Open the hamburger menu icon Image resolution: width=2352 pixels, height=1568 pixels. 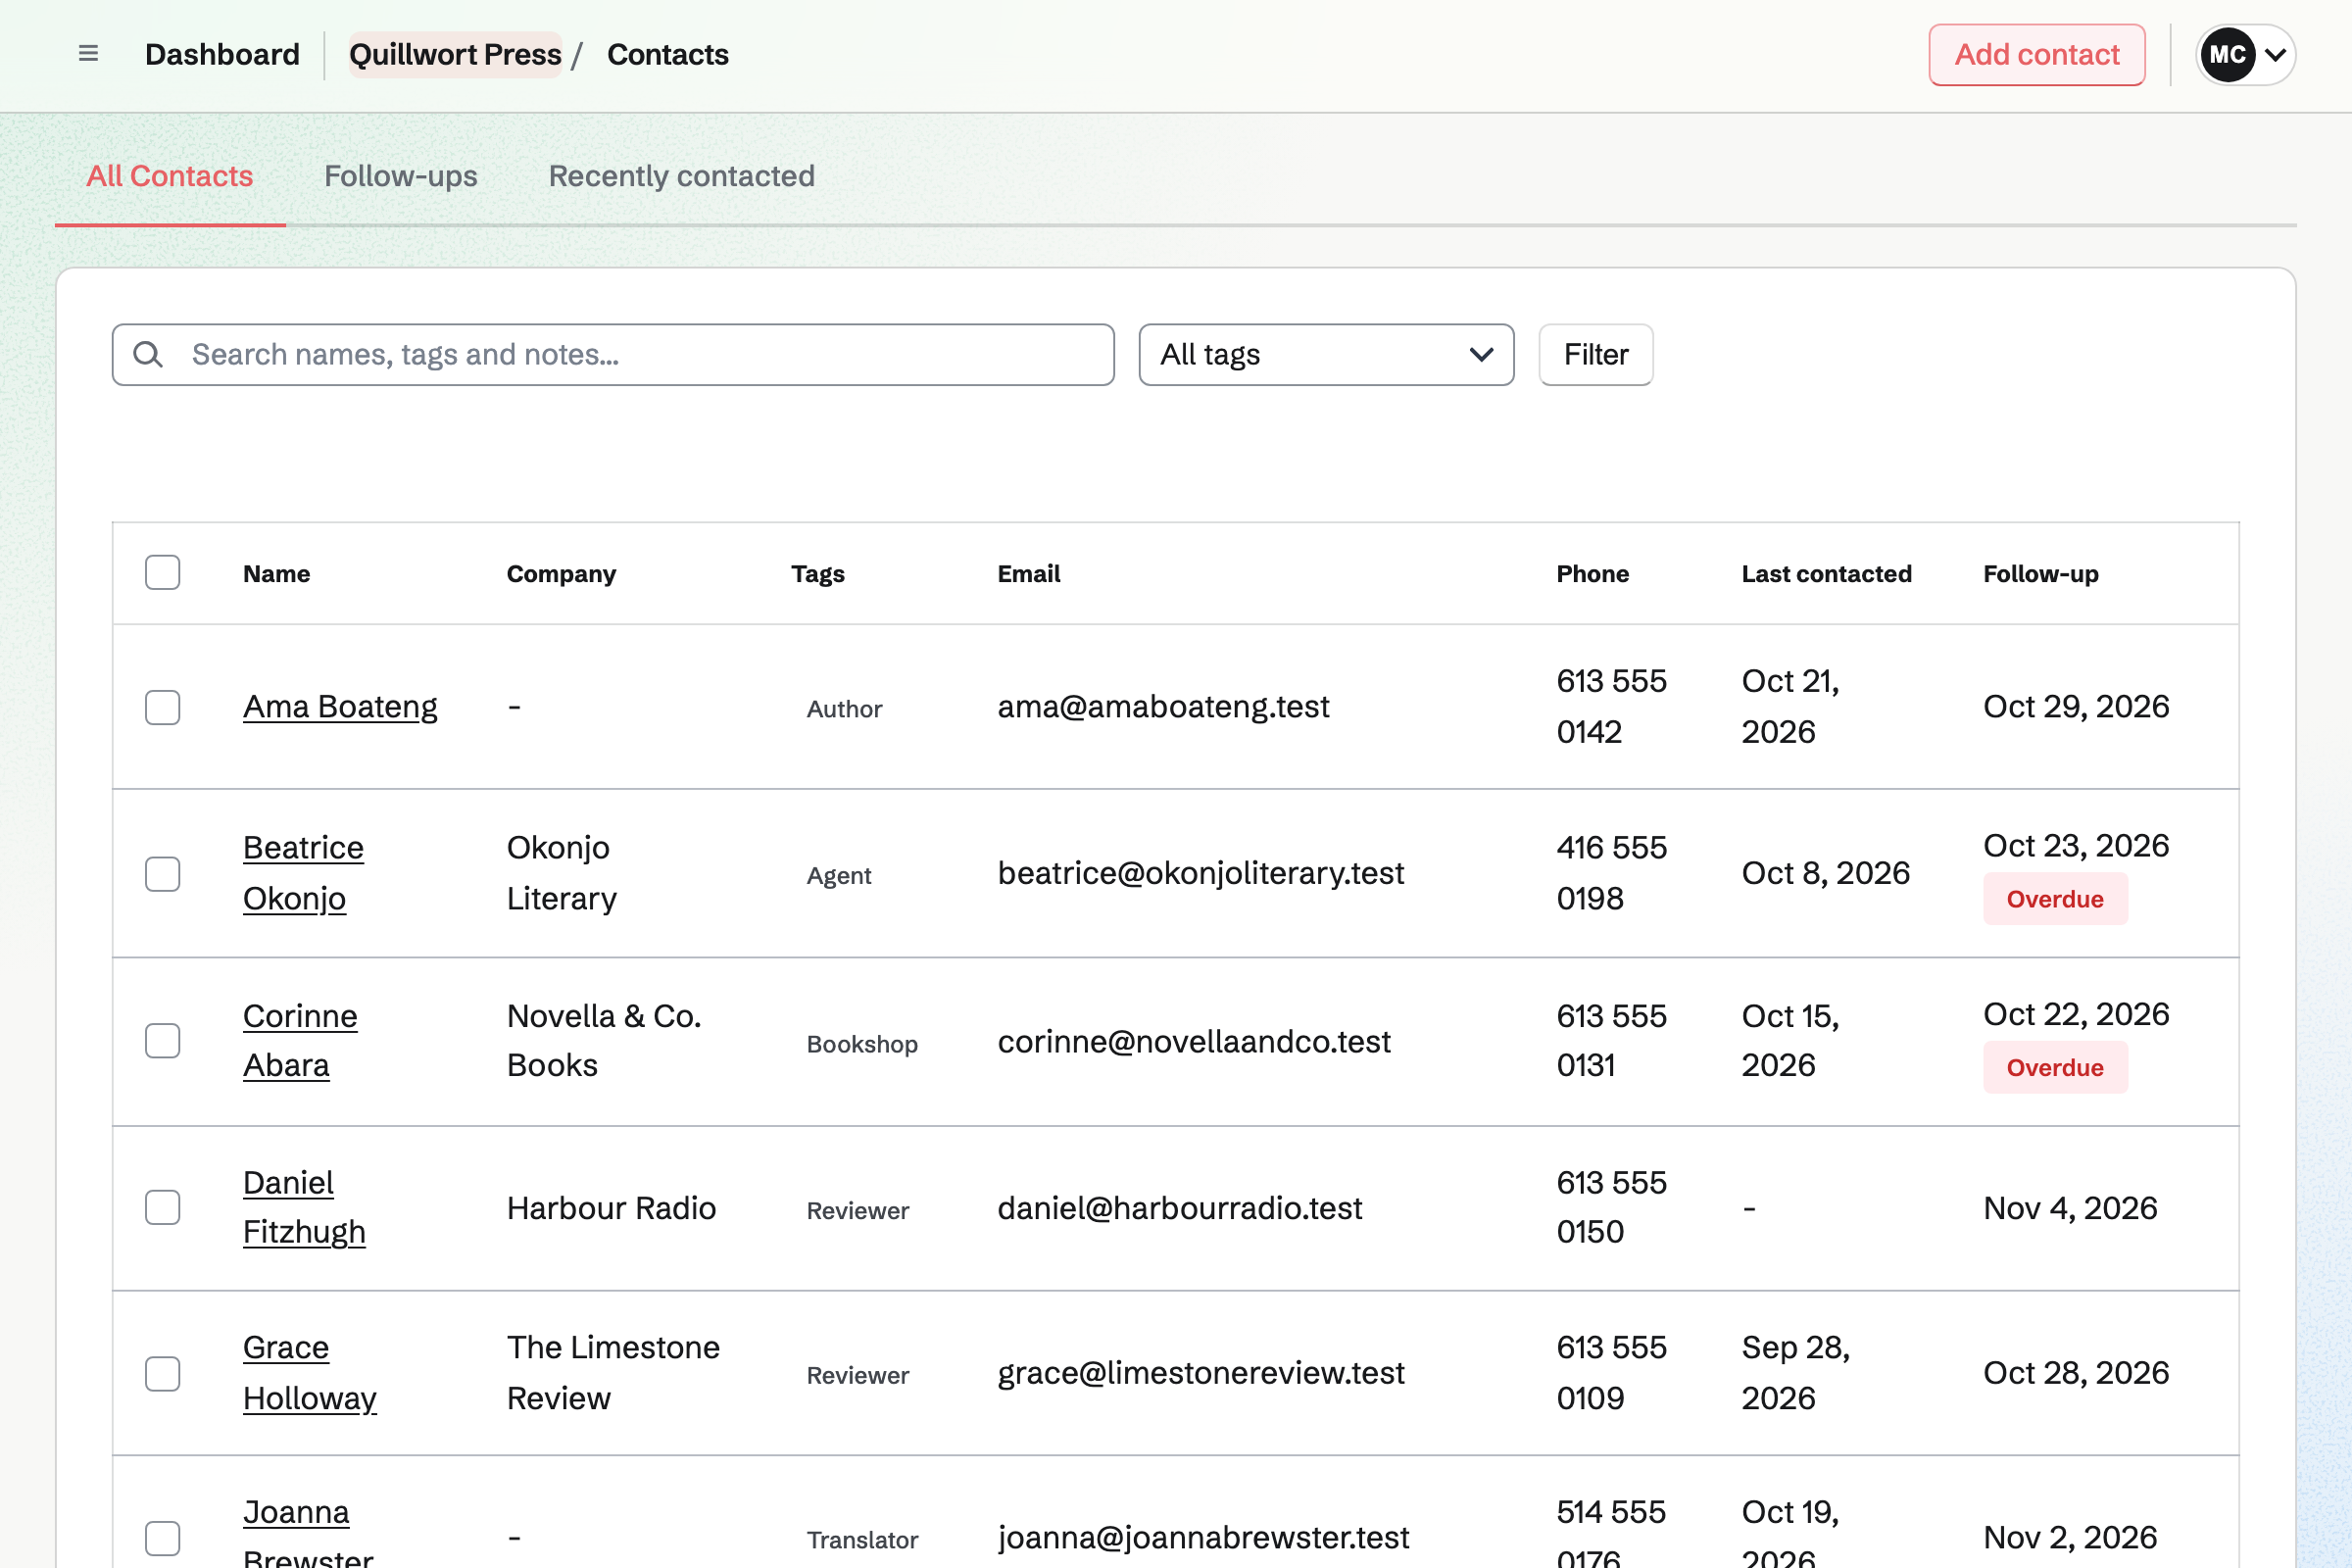(88, 54)
